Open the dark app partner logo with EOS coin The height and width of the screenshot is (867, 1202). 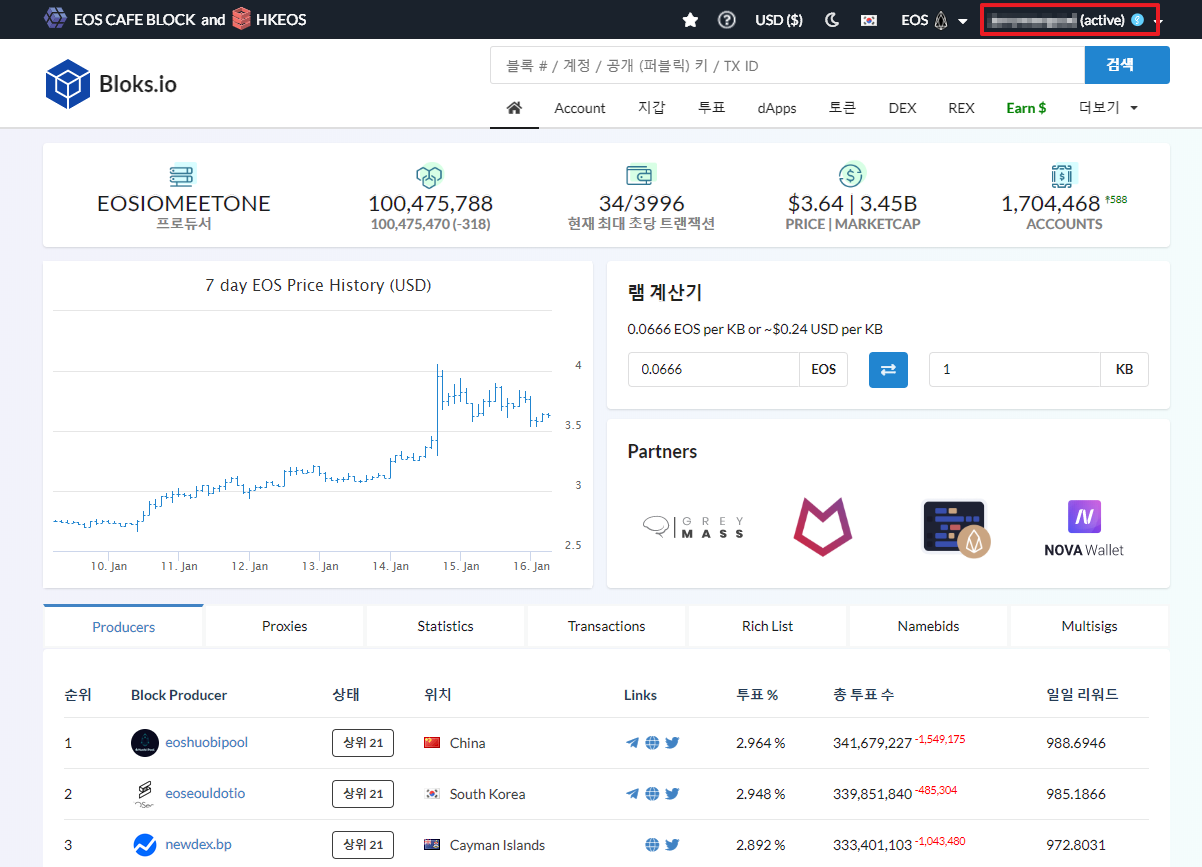(955, 528)
